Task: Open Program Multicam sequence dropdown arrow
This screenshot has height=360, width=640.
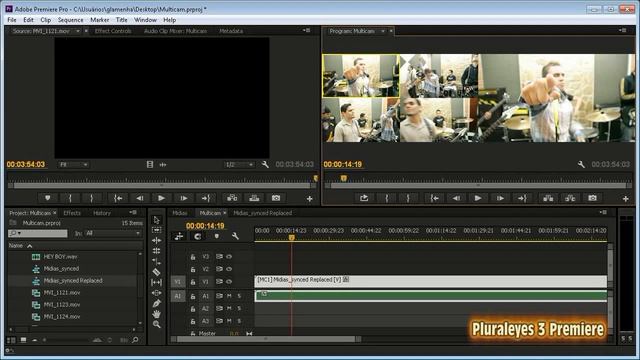Action: [x=383, y=31]
